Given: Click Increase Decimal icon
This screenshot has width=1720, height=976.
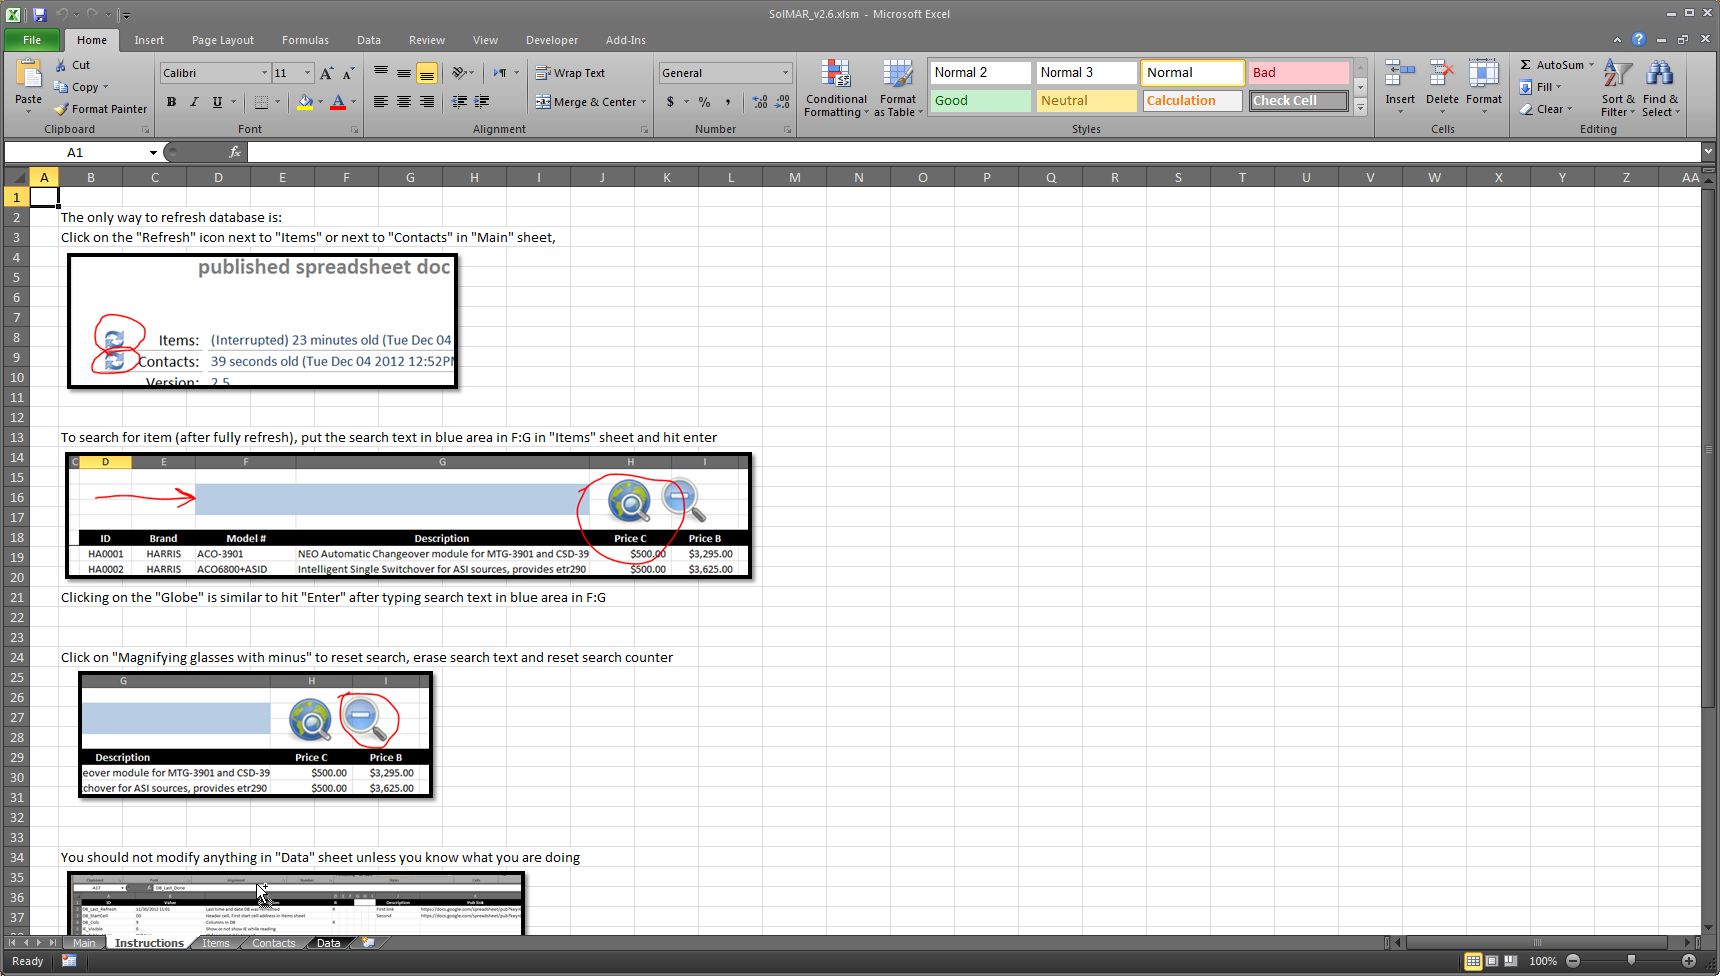Looking at the screenshot, I should [x=760, y=102].
